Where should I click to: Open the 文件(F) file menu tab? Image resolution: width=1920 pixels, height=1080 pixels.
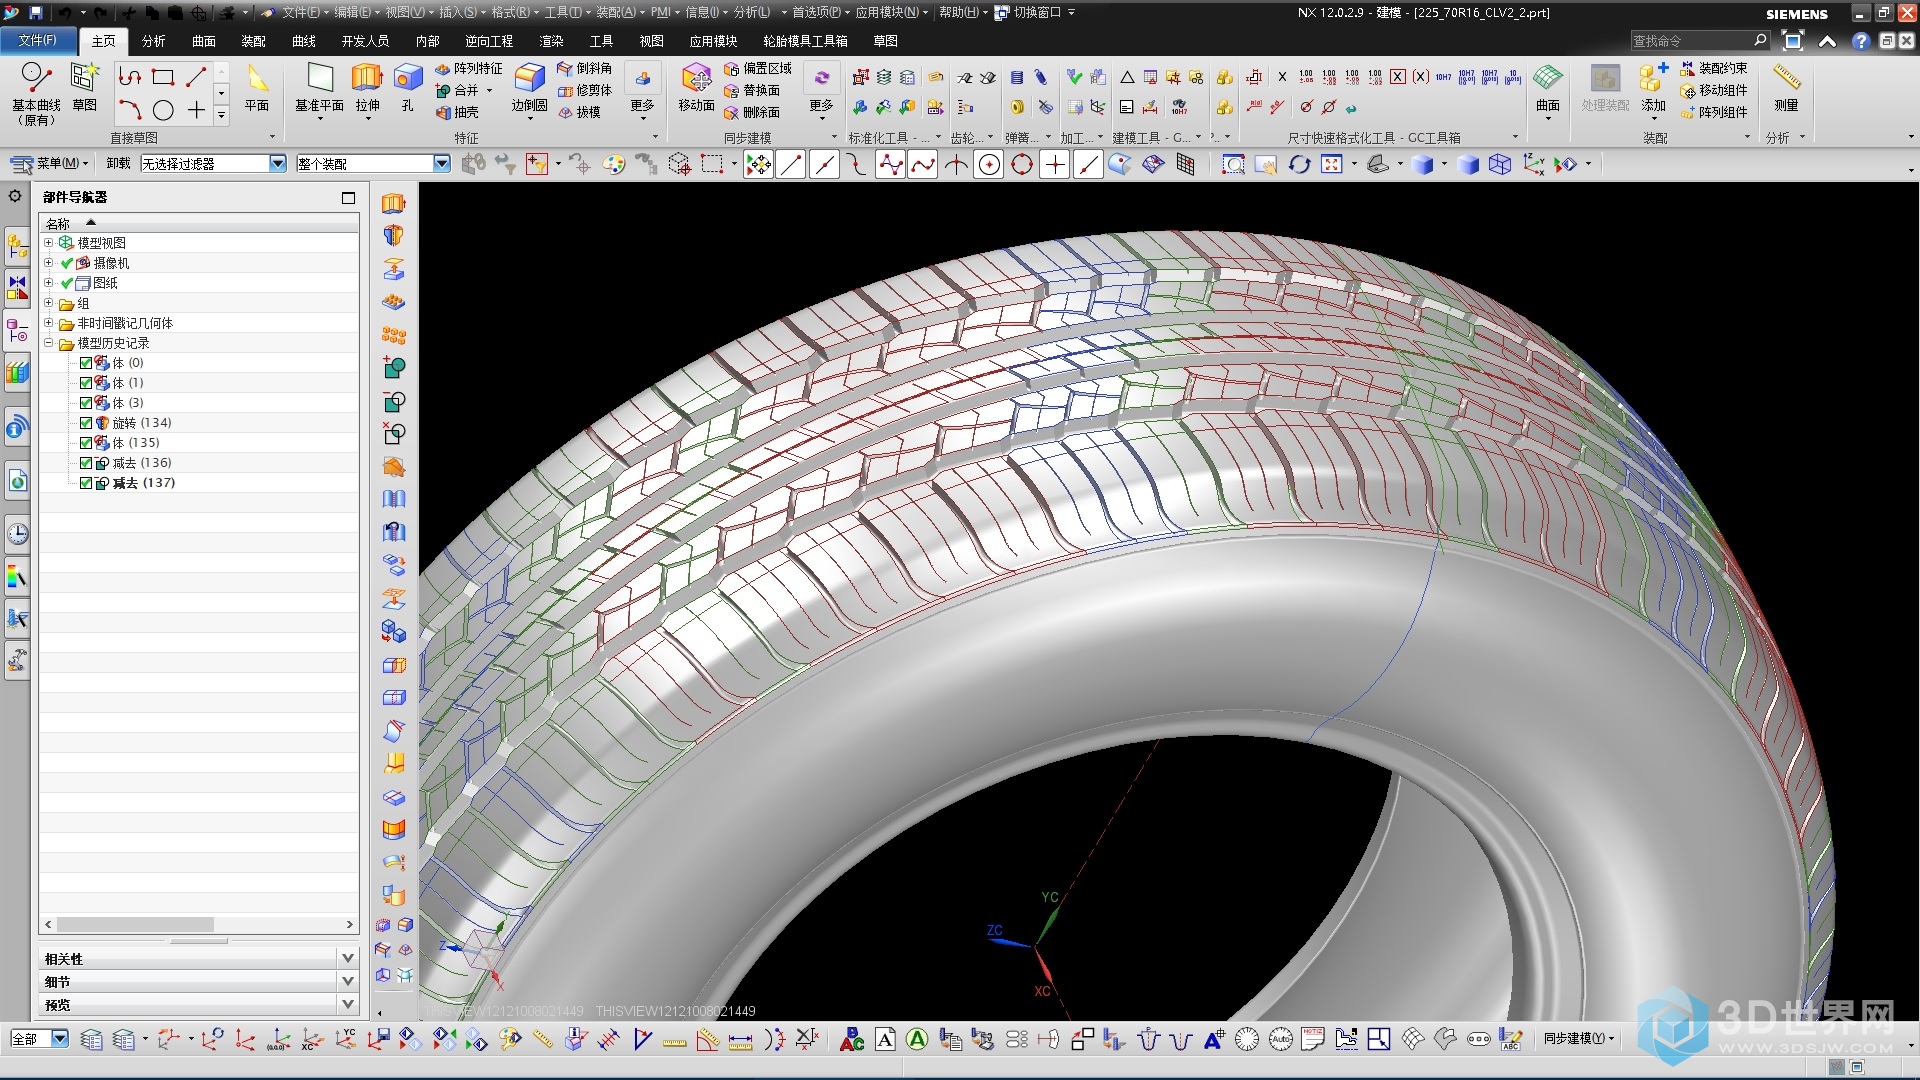[x=38, y=41]
